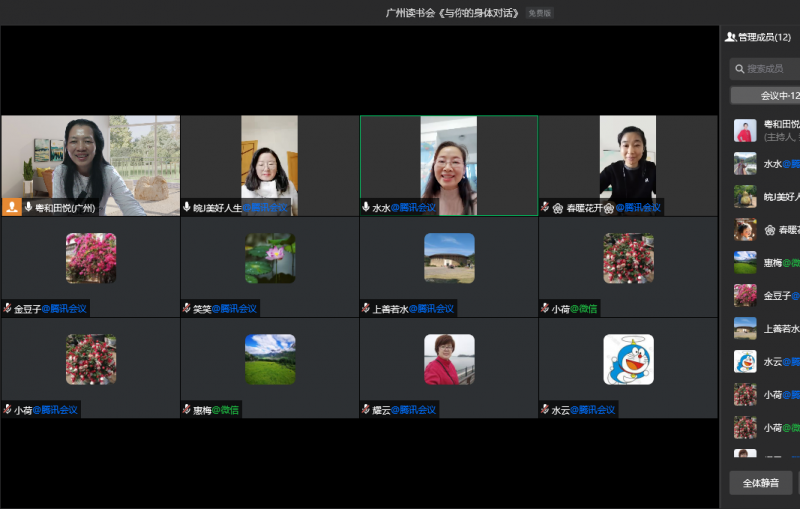Click muted mic icon on 水云 tile

(545, 410)
